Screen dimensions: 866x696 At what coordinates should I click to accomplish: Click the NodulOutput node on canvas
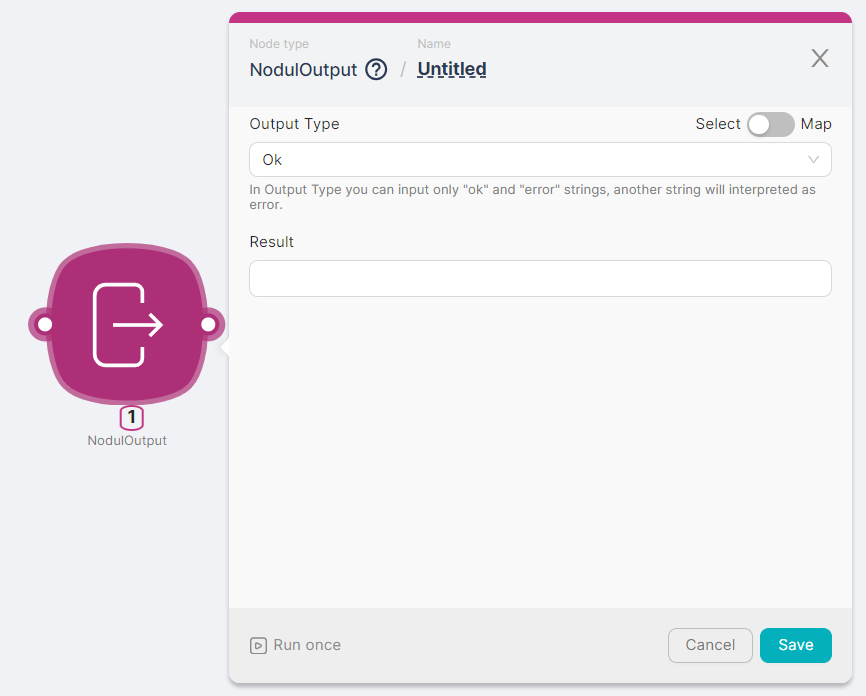[127, 324]
